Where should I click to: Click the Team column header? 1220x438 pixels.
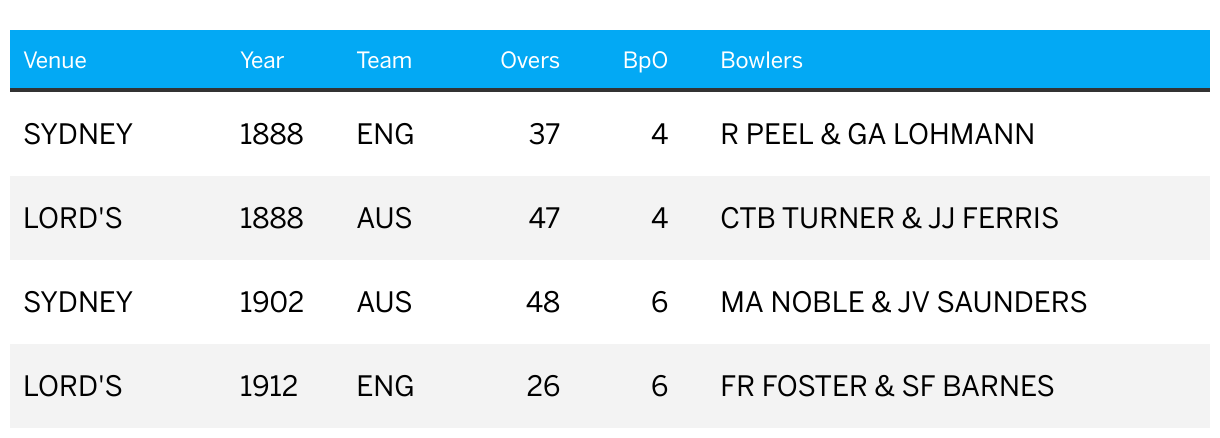tap(384, 61)
